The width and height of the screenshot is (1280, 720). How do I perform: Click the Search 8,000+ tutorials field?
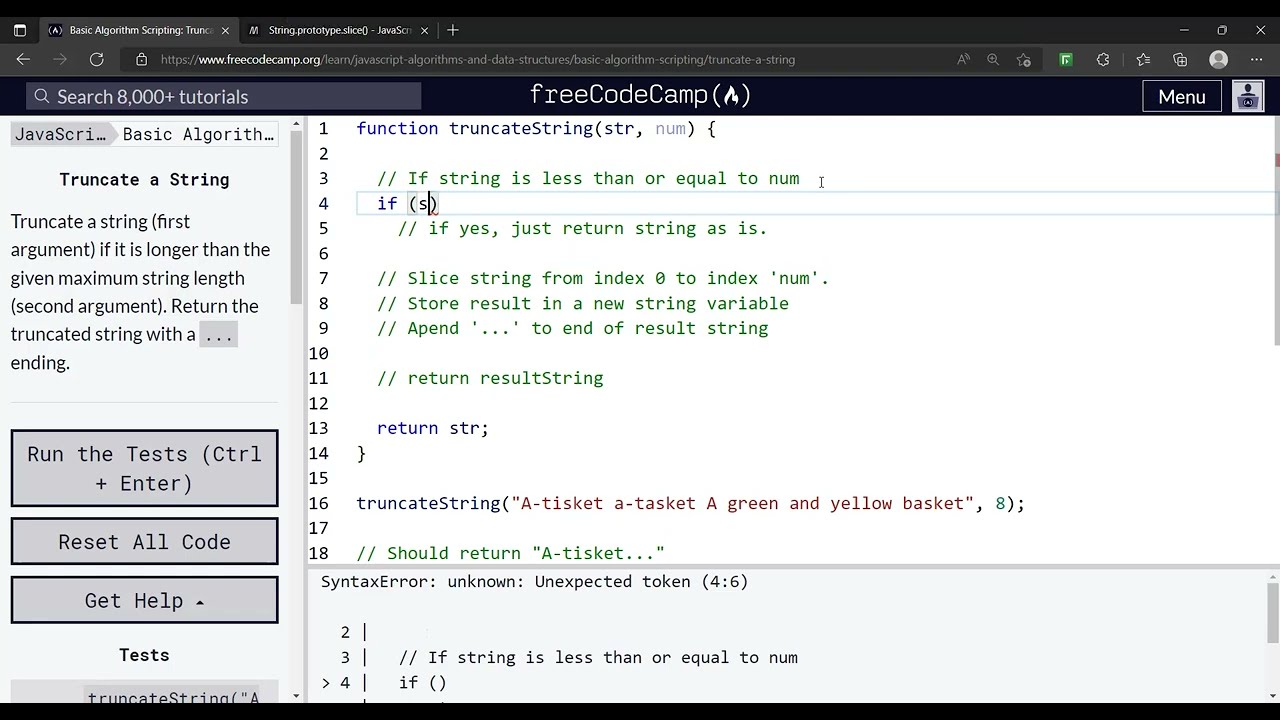224,97
